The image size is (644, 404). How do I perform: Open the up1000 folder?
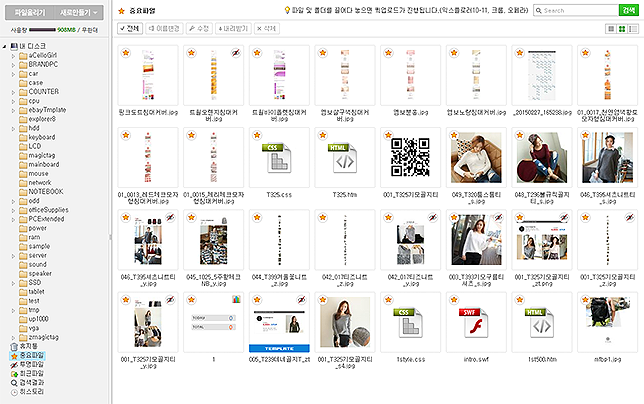[x=34, y=319]
